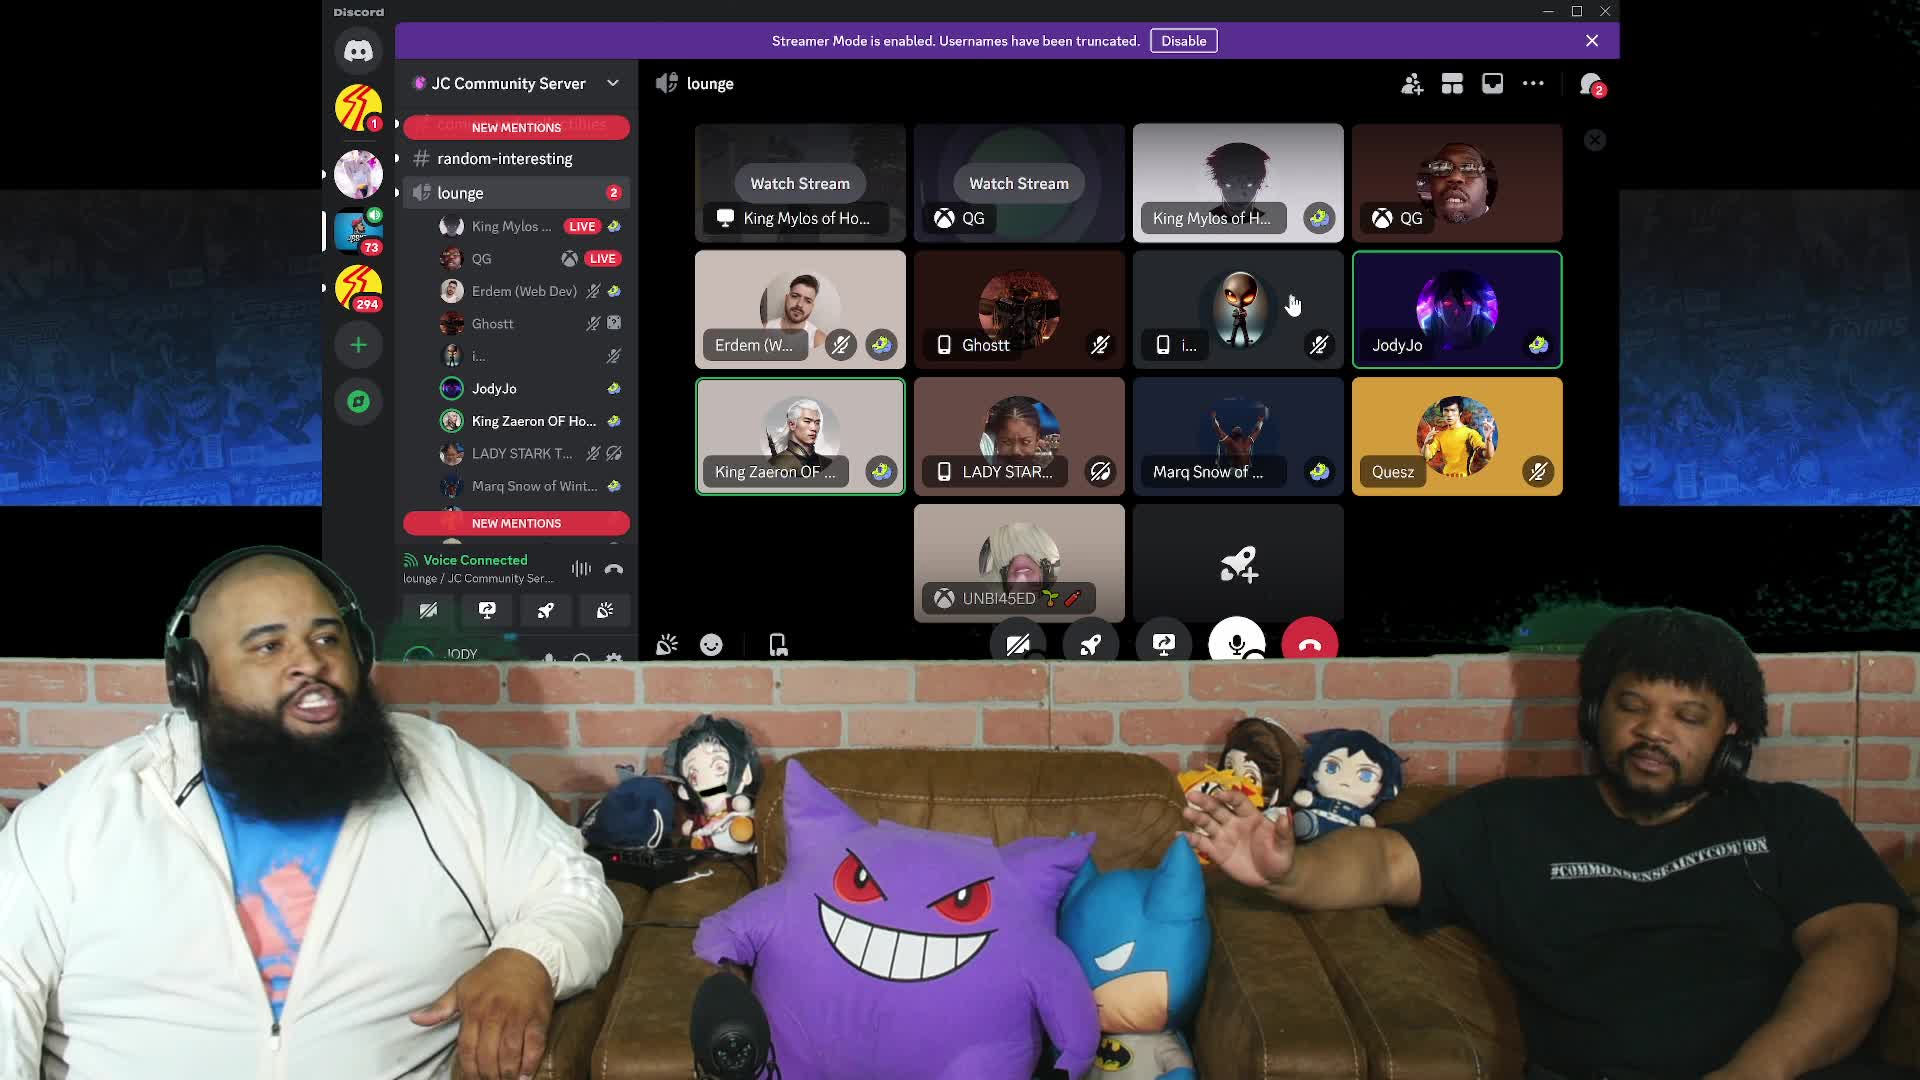Click the grid layout icon in channel header

click(1452, 84)
